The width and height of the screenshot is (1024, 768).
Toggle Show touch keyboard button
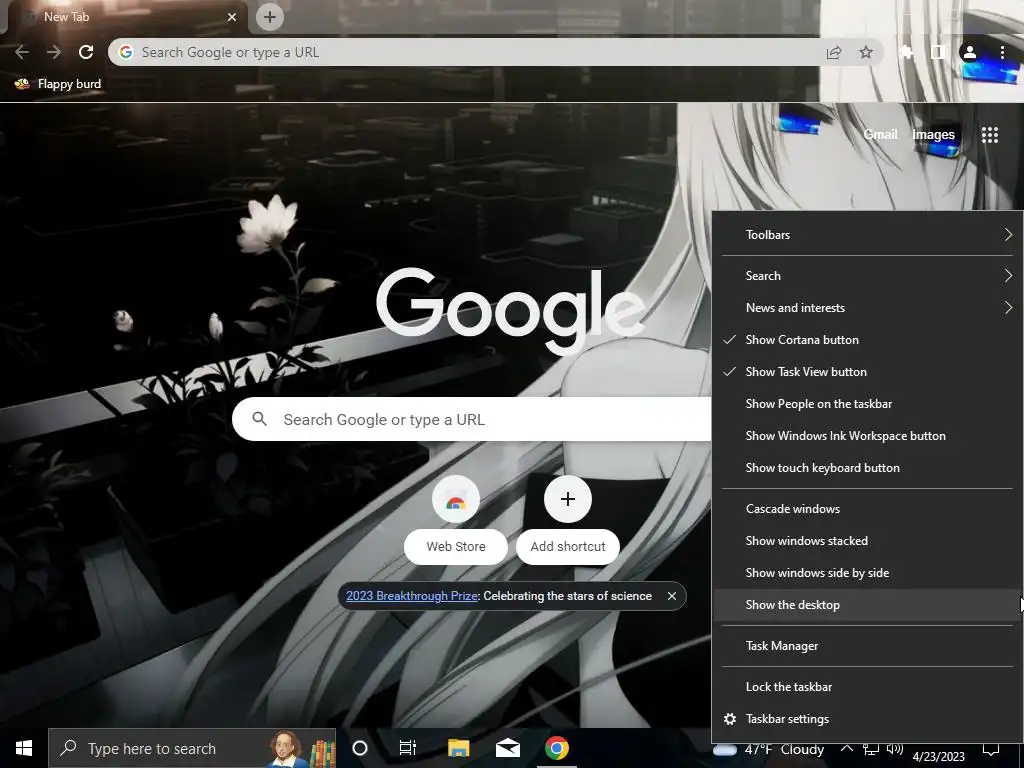point(867,468)
